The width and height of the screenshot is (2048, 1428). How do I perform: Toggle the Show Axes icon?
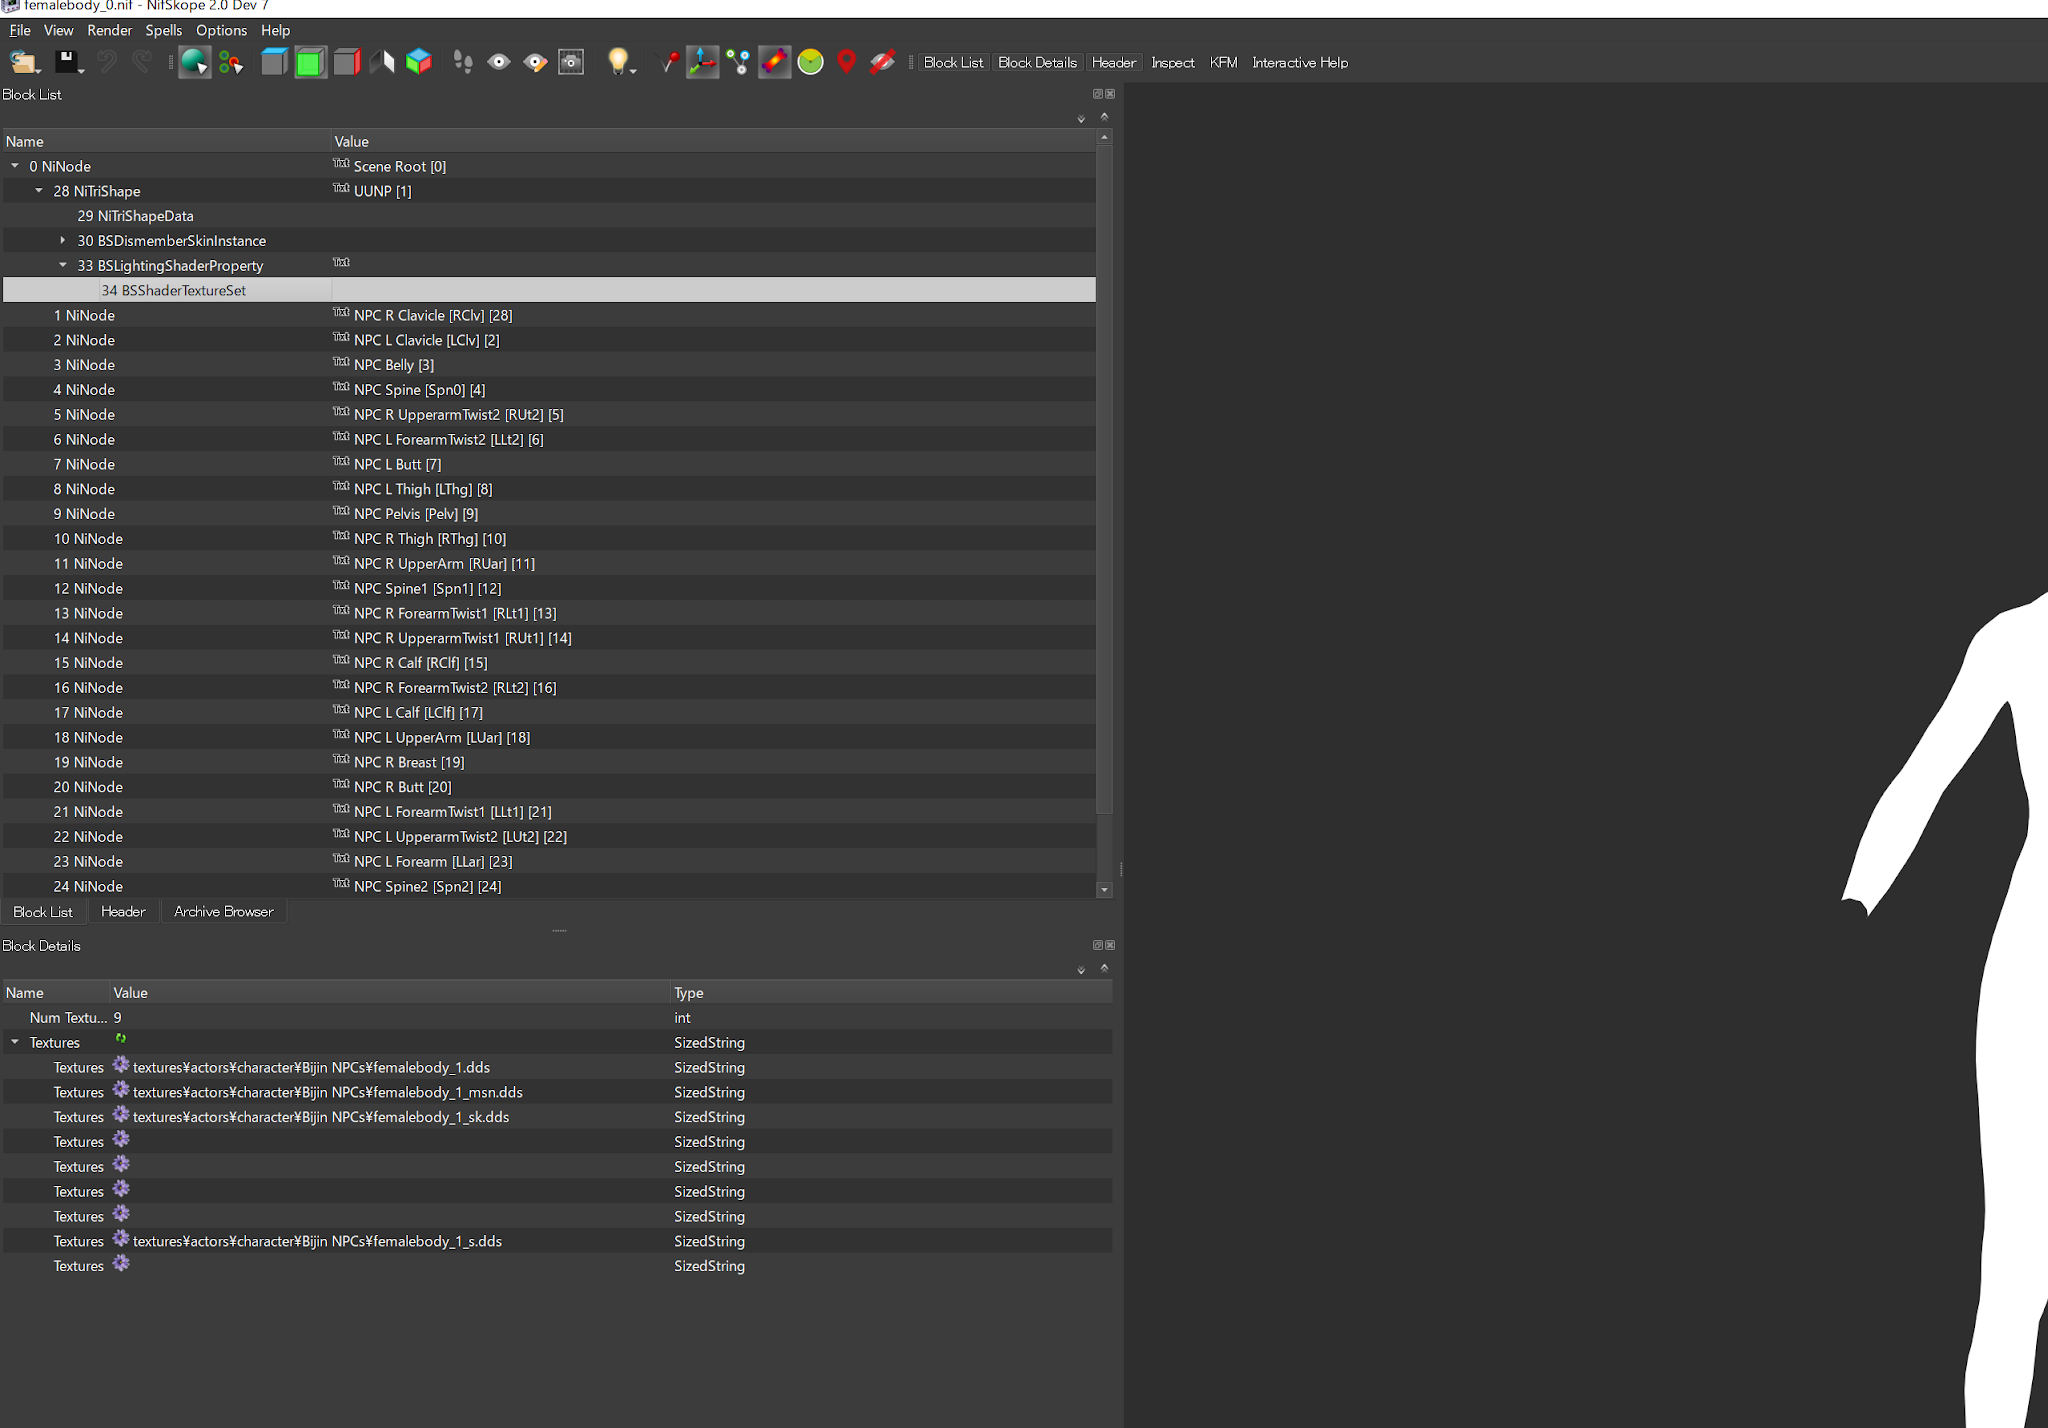(x=702, y=62)
